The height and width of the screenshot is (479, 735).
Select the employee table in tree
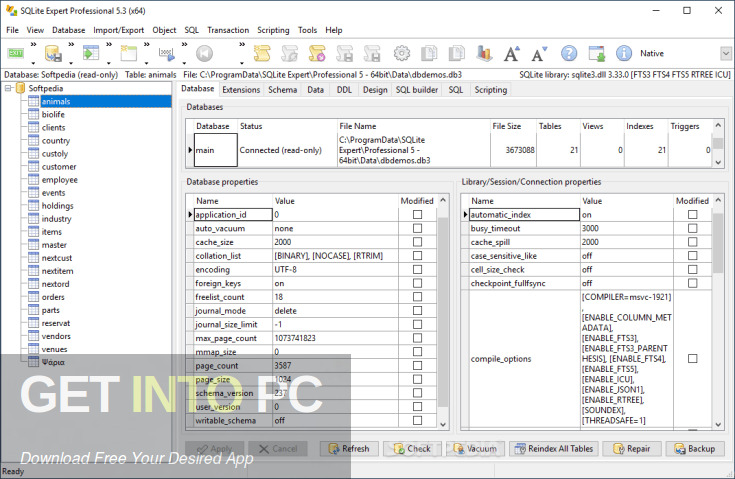pyautogui.click(x=60, y=180)
